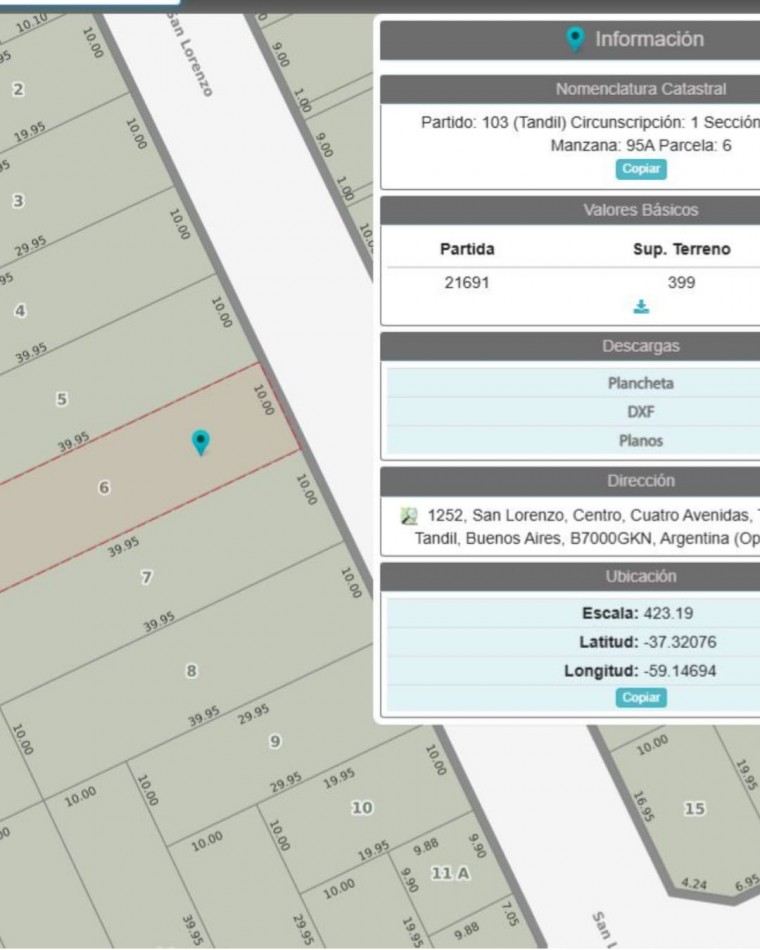Toggle the Dirección section header
The height and width of the screenshot is (950, 760).
click(640, 480)
